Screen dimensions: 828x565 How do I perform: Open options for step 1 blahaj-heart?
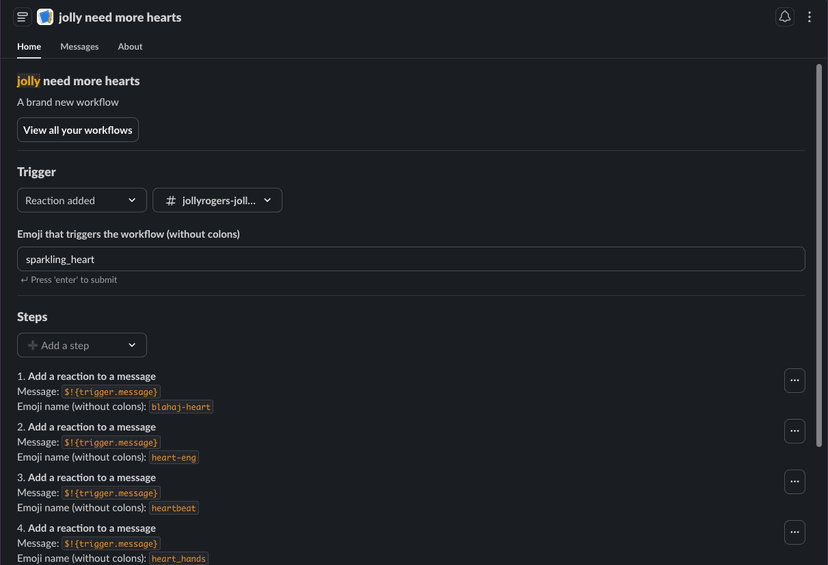click(794, 380)
